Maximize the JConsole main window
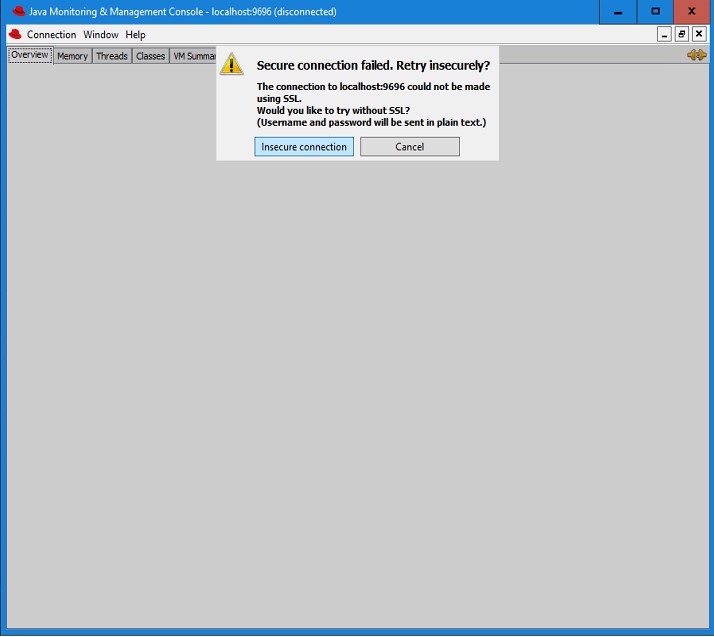This screenshot has width=714, height=637. click(655, 12)
